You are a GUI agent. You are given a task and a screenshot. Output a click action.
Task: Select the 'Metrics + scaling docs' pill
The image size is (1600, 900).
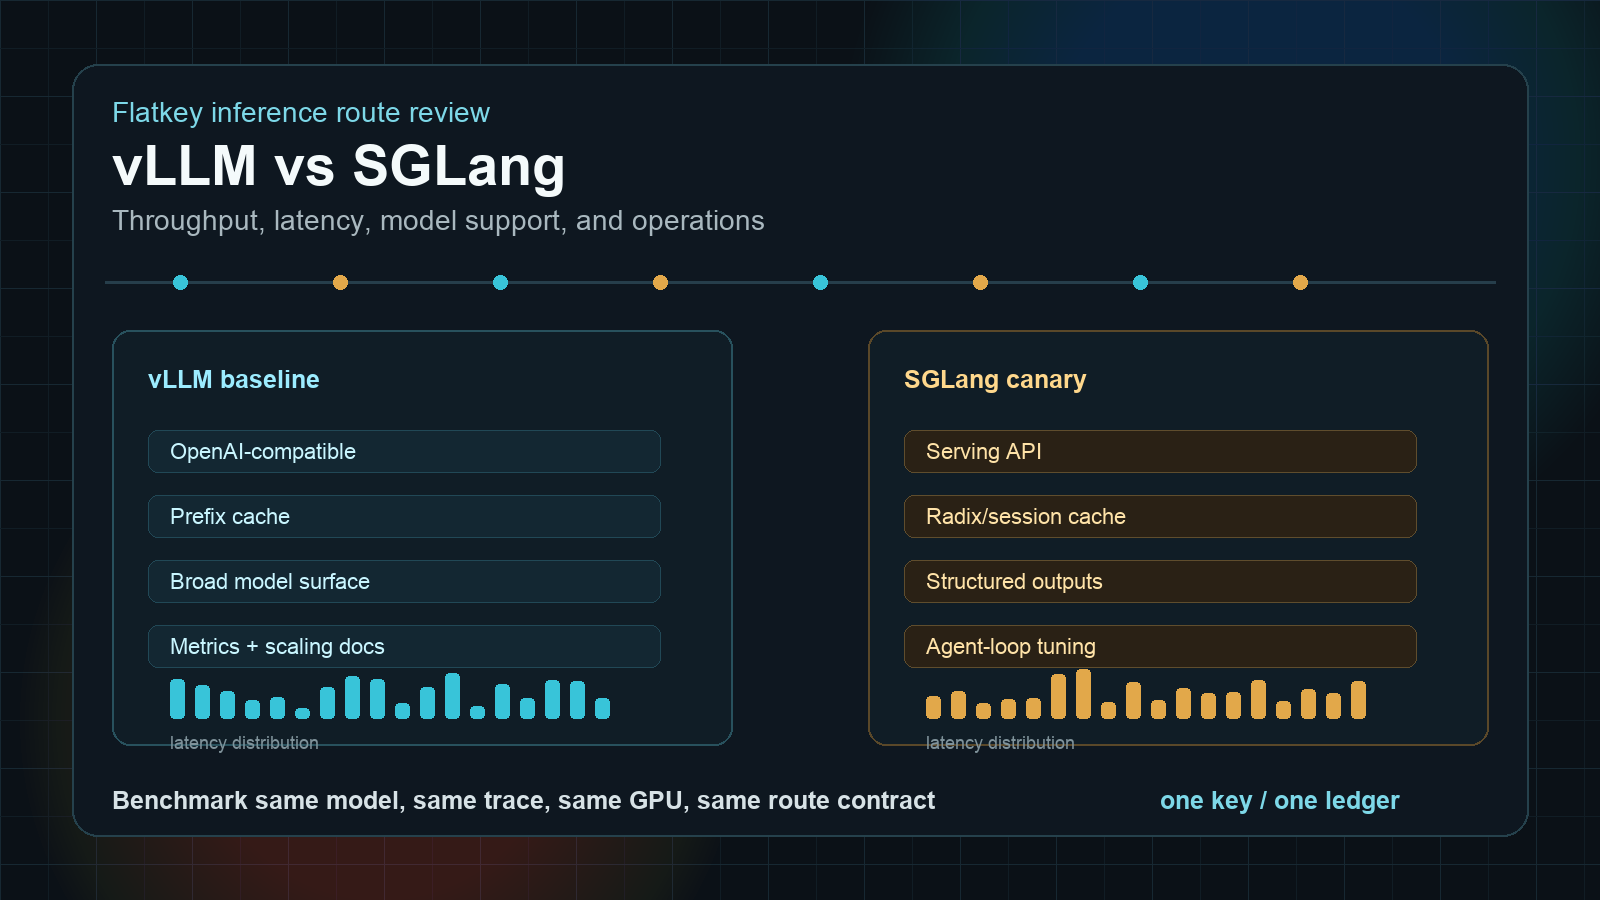coord(404,646)
